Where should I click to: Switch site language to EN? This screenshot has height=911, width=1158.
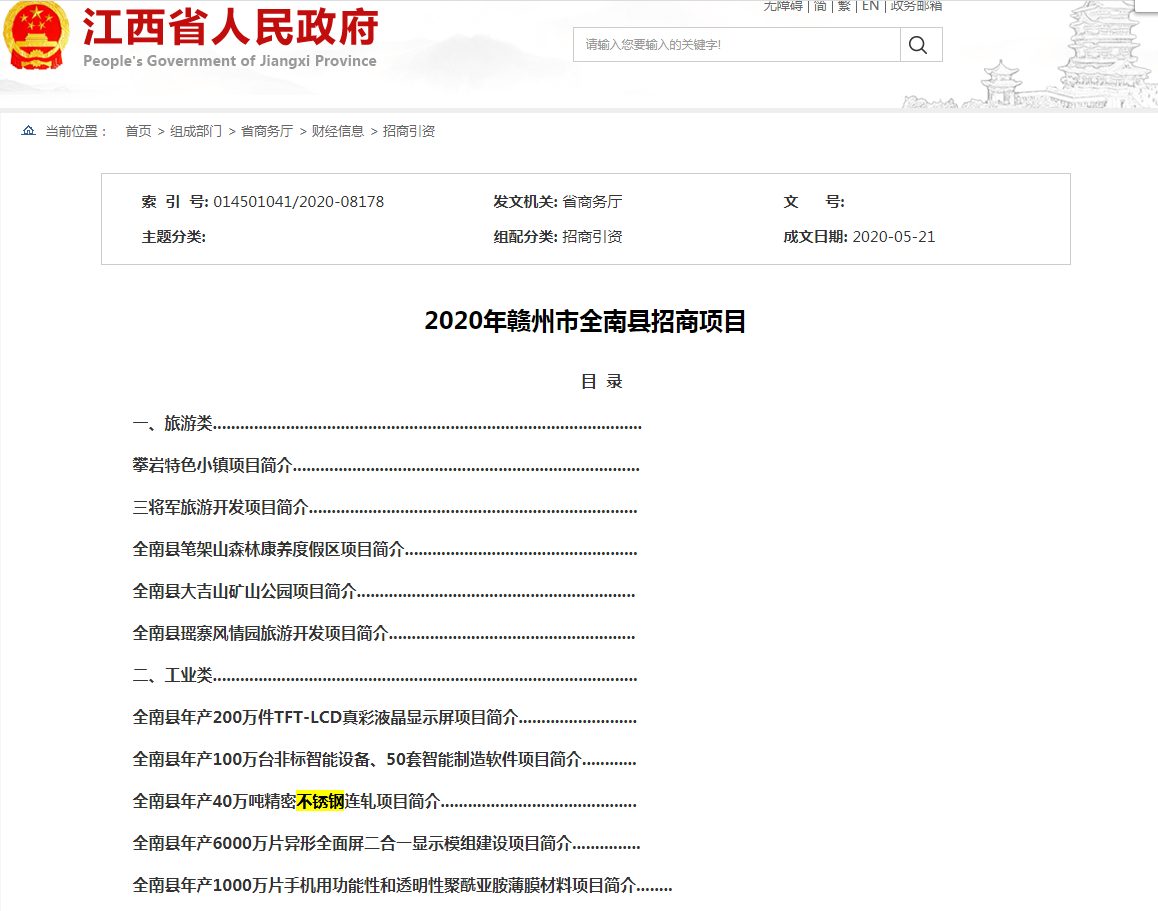(x=870, y=6)
